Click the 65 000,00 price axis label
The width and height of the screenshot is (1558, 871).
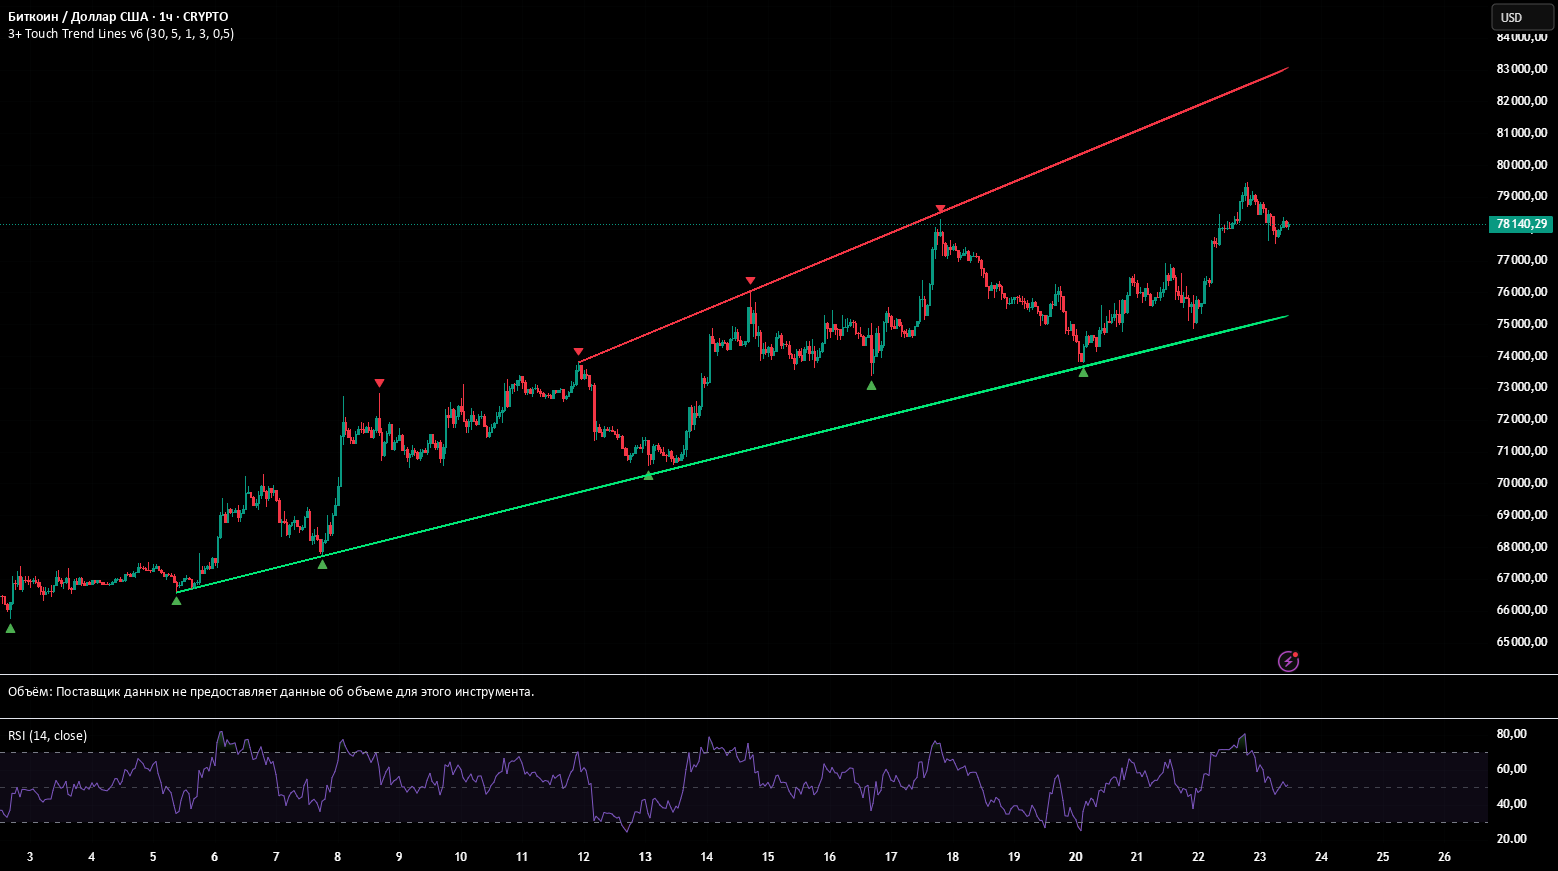coord(1521,642)
